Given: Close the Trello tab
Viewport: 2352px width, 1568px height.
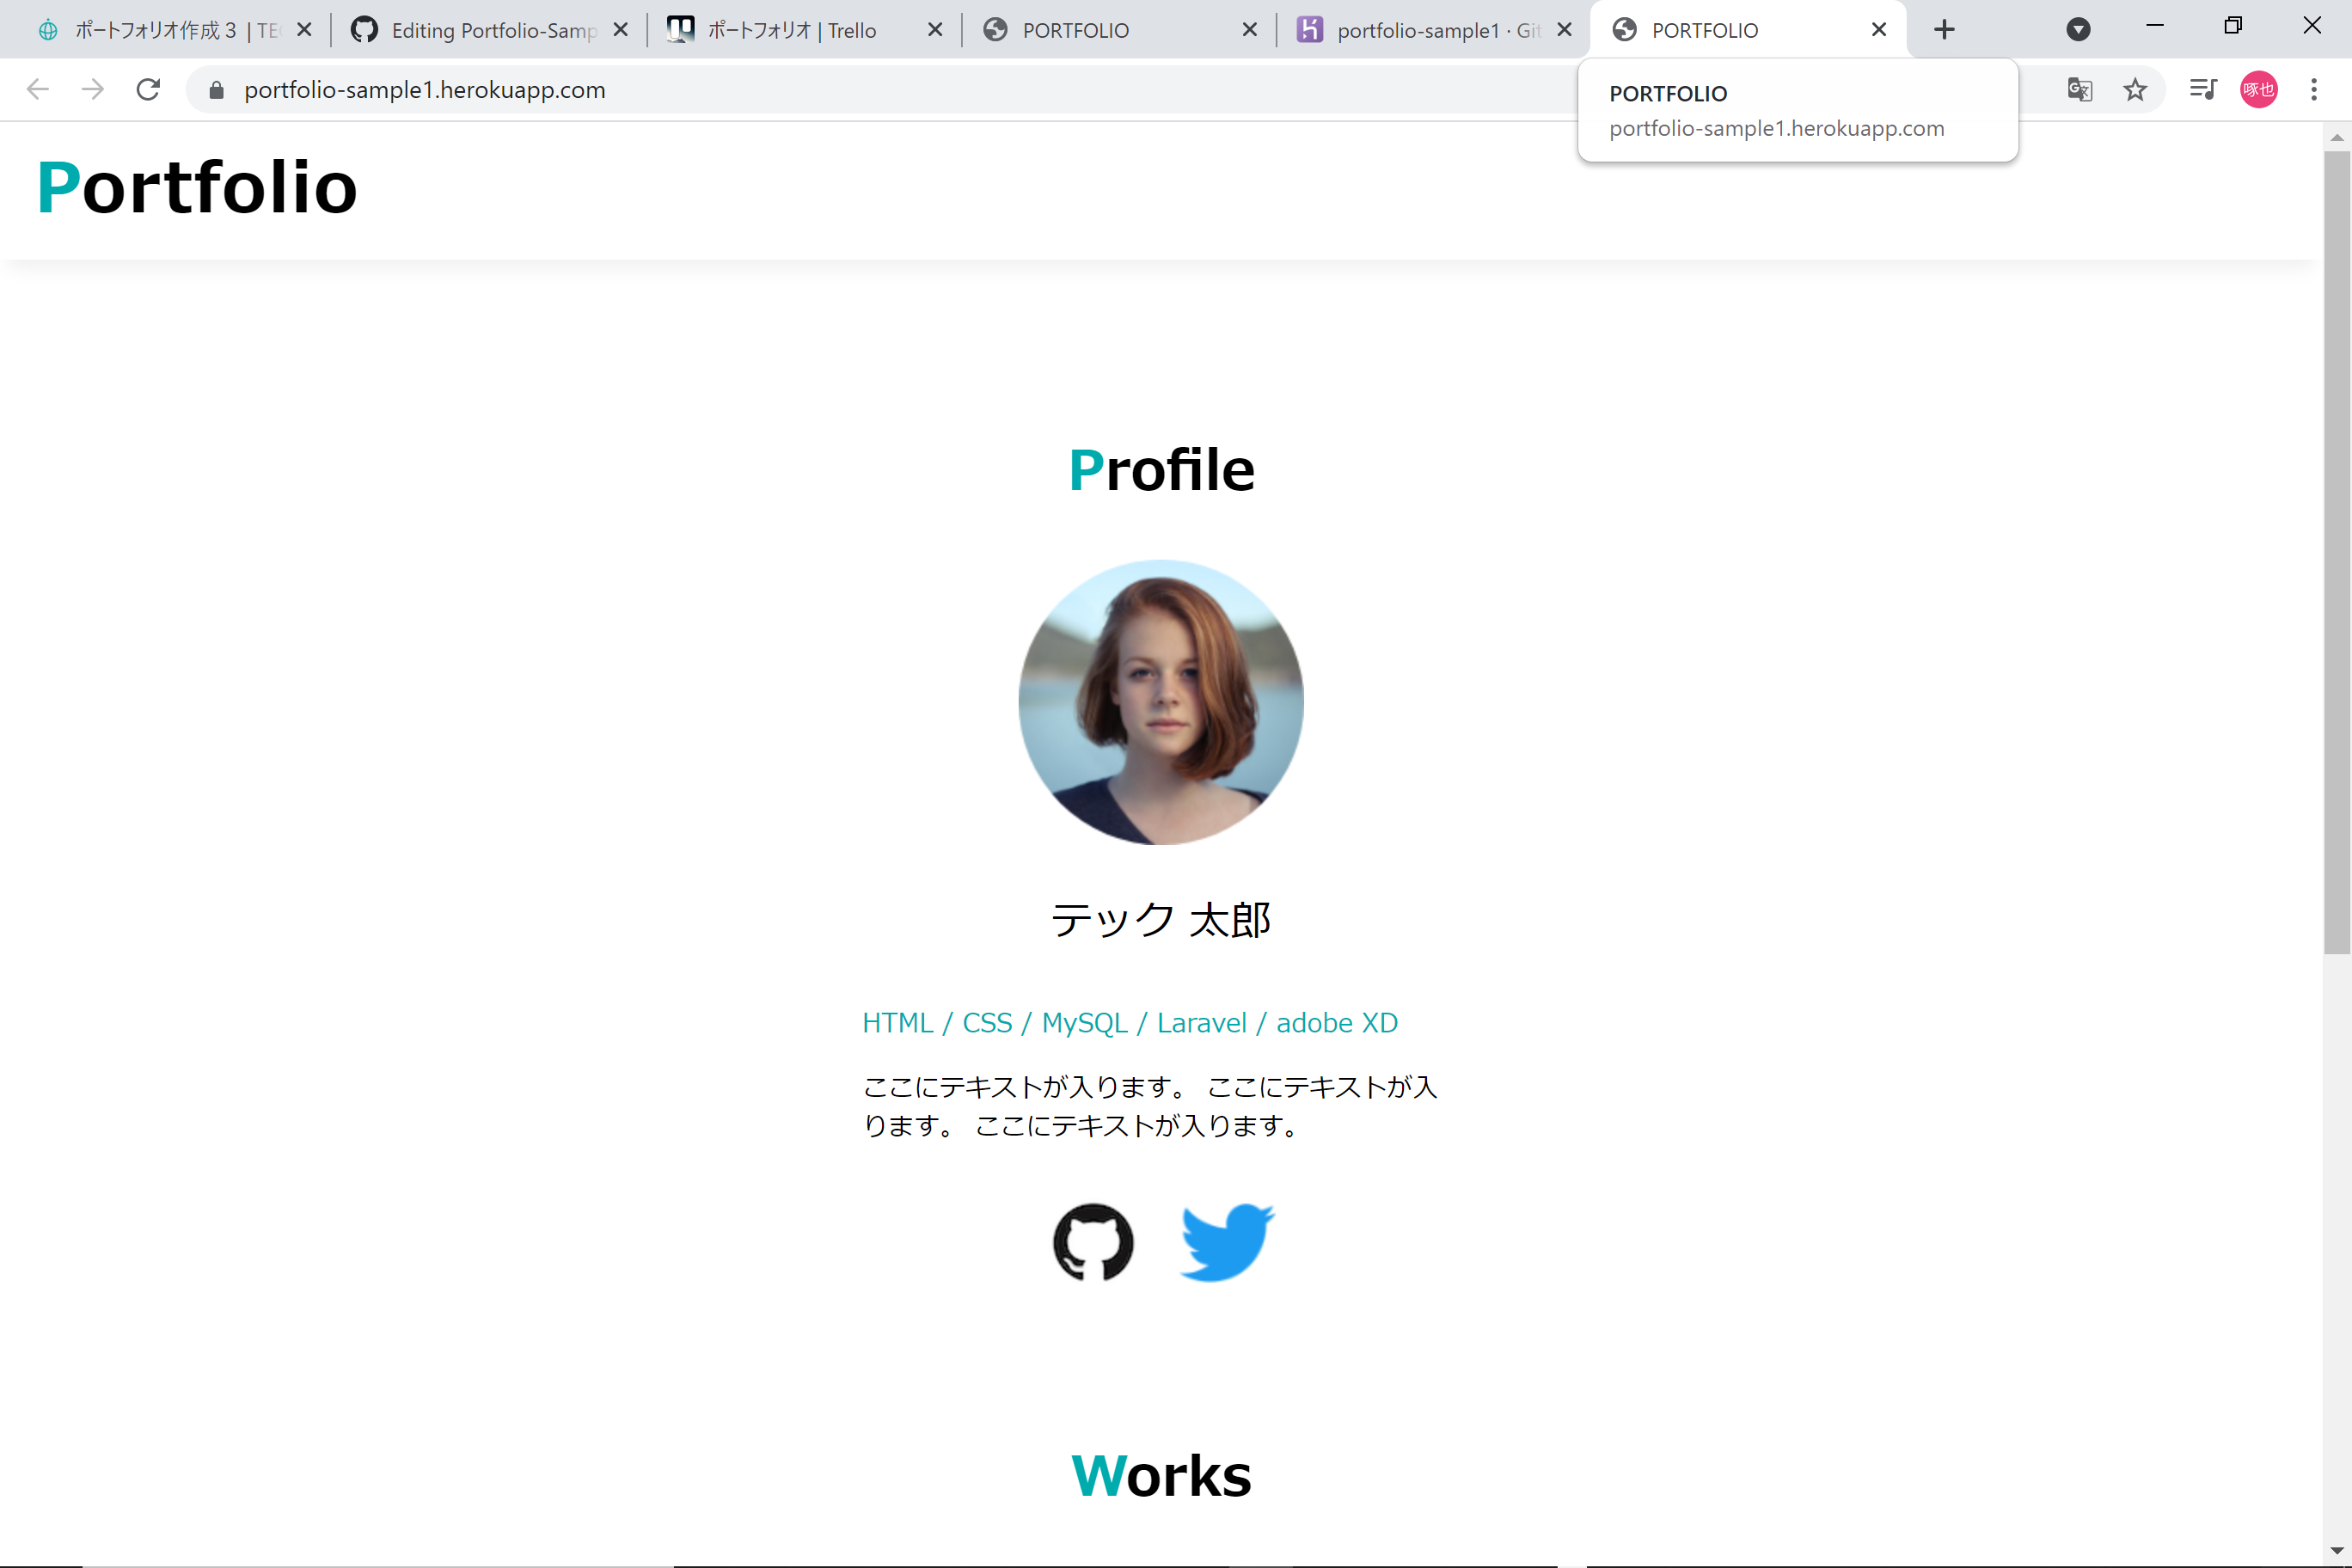Looking at the screenshot, I should pyautogui.click(x=935, y=30).
